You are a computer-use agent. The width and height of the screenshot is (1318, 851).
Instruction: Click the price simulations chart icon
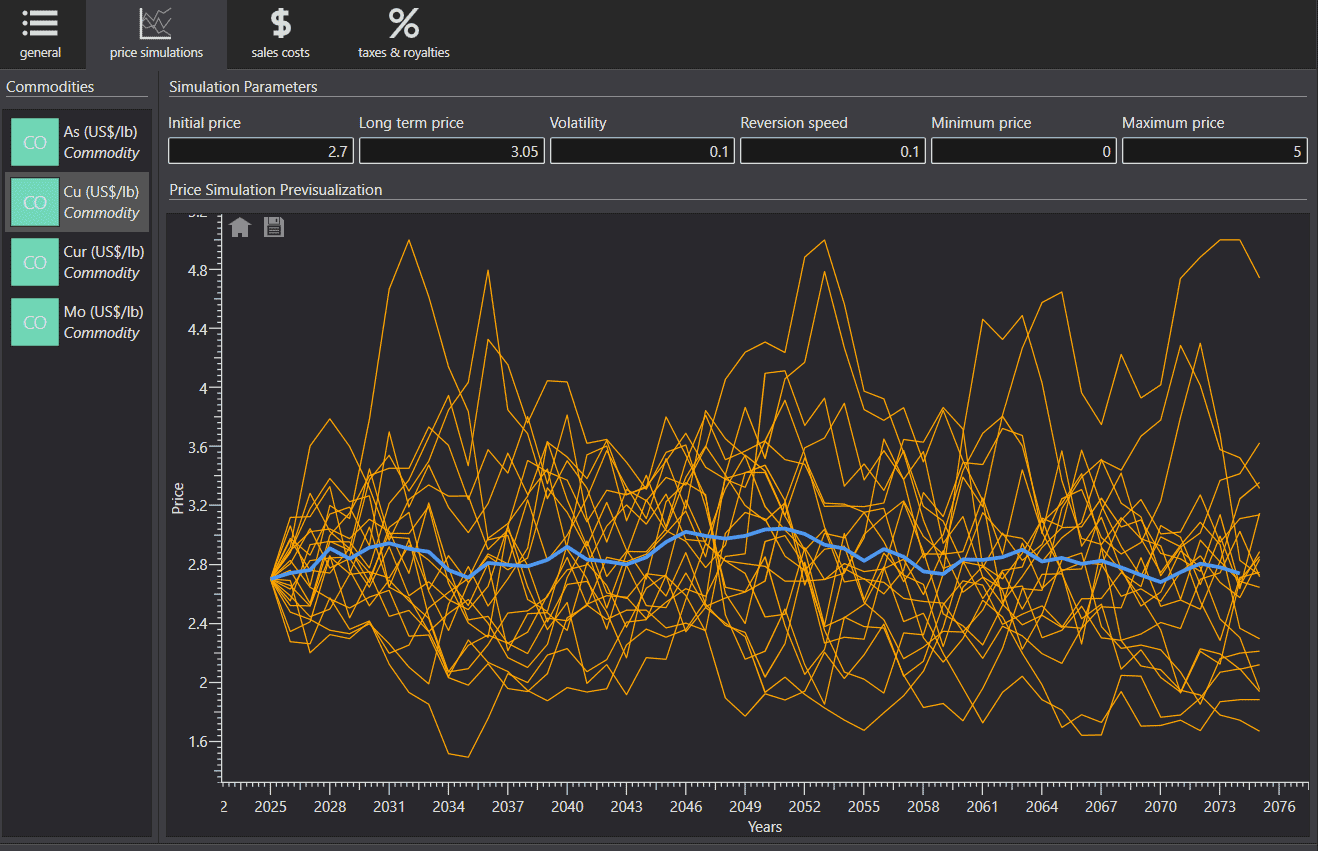pos(156,23)
